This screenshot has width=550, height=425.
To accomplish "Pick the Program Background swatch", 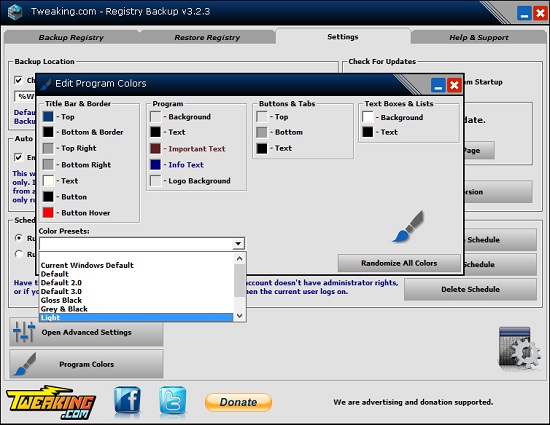I will [155, 116].
